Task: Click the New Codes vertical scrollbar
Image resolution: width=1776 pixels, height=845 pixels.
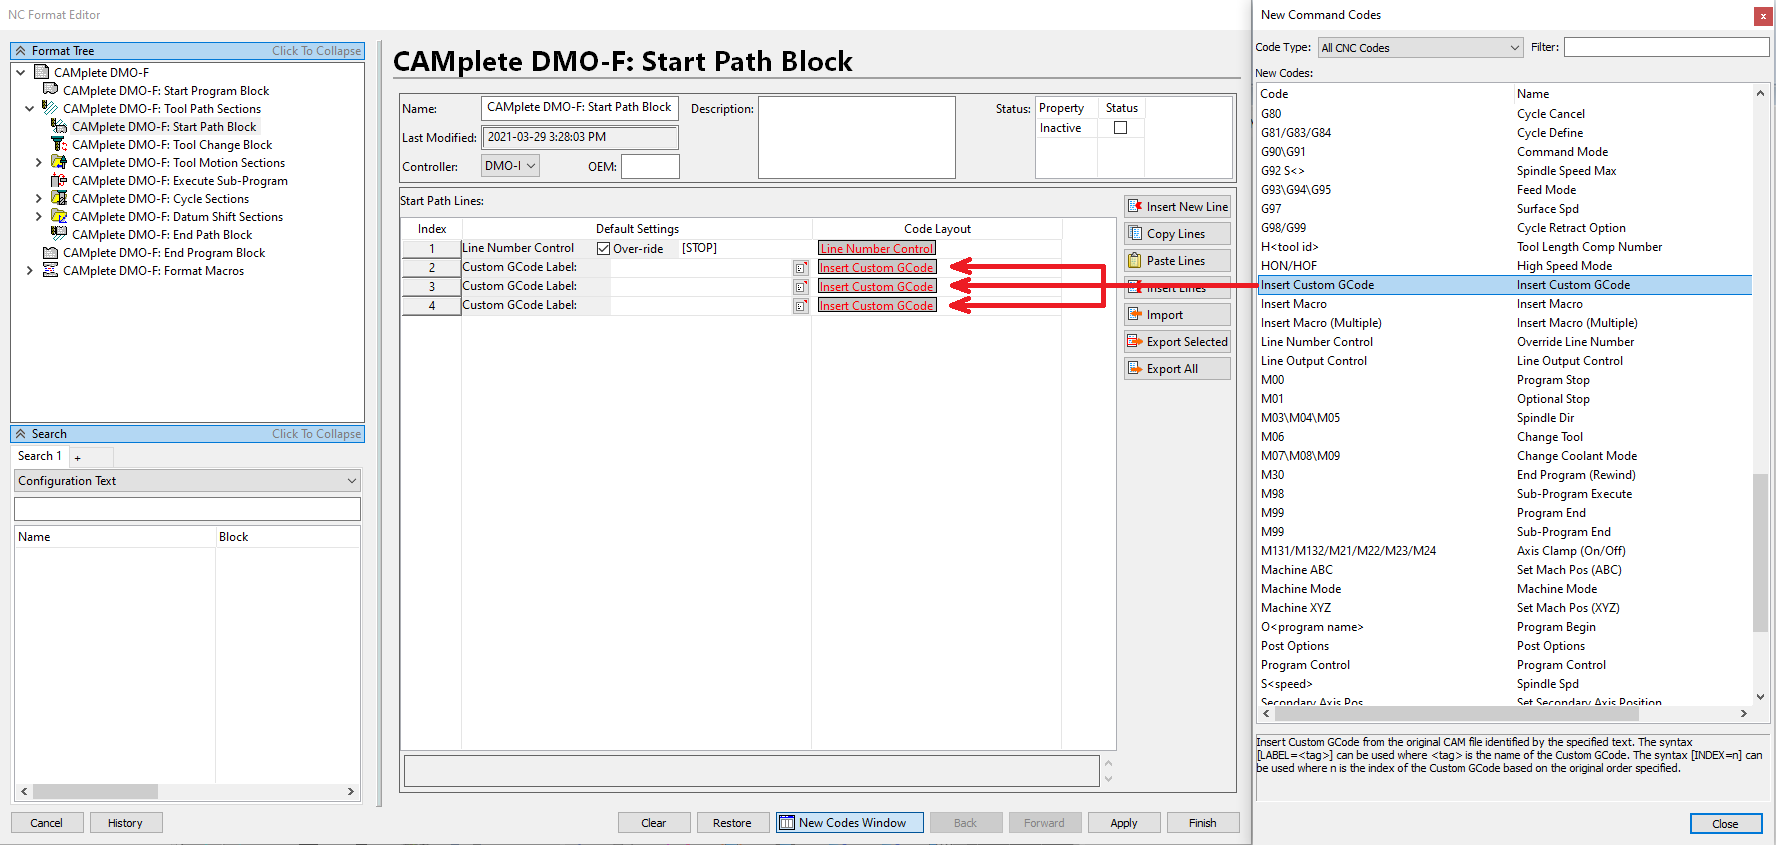Action: 1760,553
